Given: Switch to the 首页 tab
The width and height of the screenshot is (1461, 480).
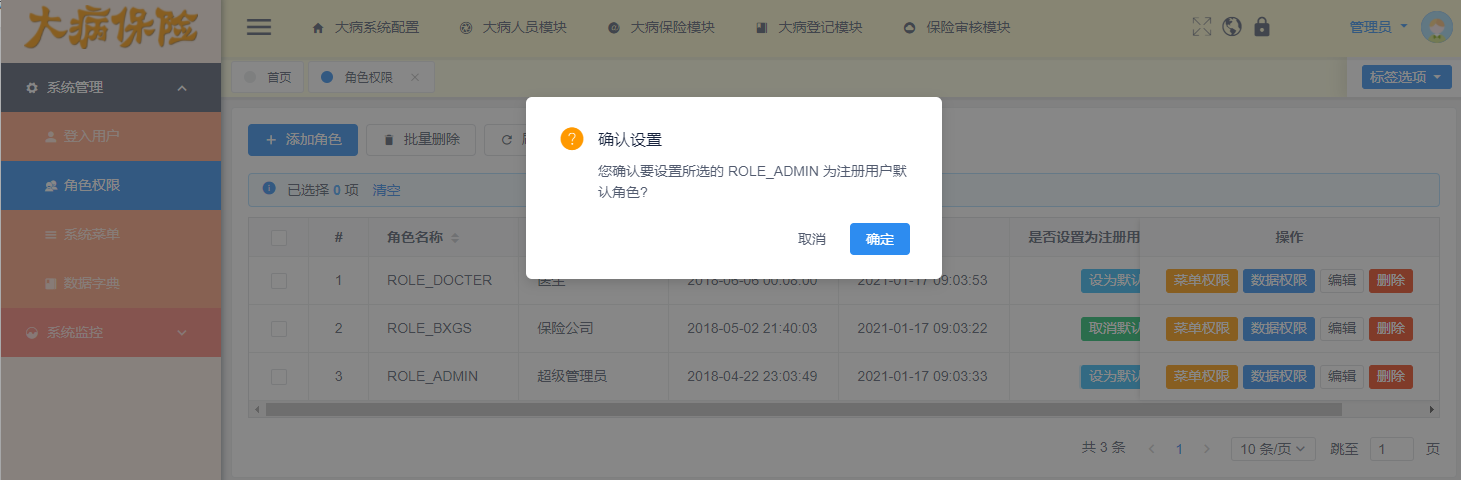Looking at the screenshot, I should pos(267,77).
